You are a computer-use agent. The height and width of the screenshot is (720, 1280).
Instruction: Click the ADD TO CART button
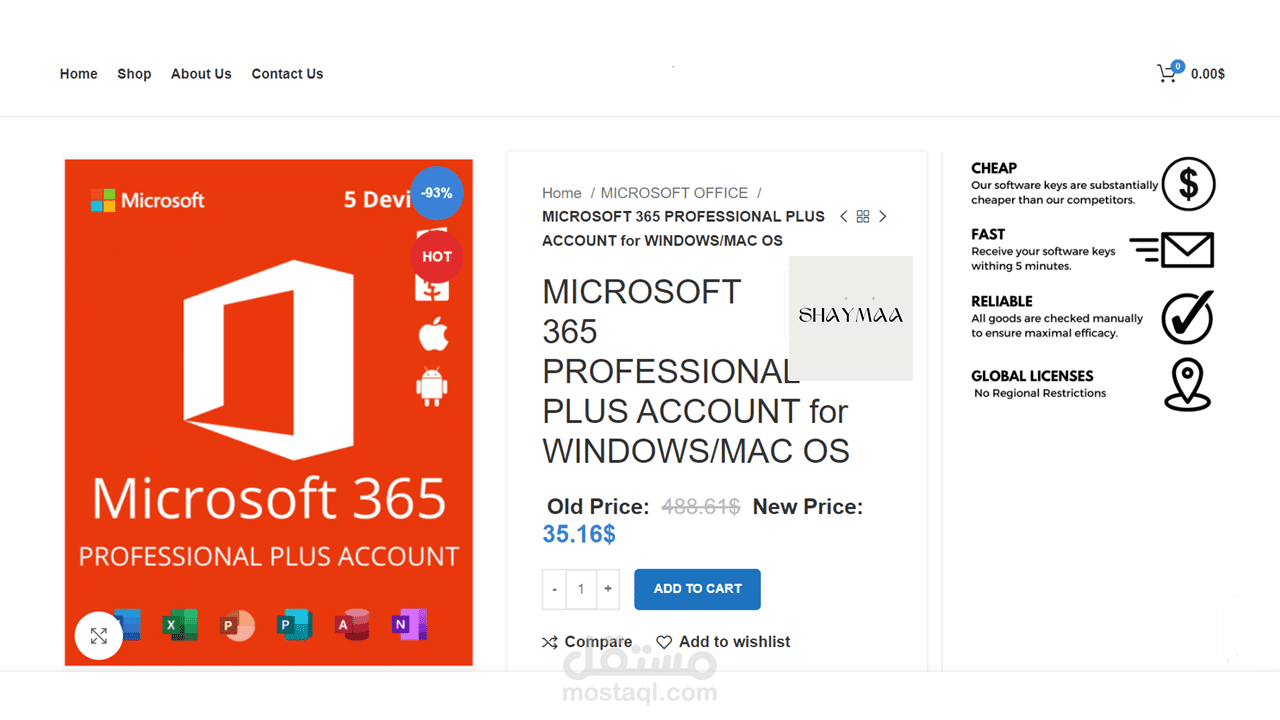[x=697, y=589]
